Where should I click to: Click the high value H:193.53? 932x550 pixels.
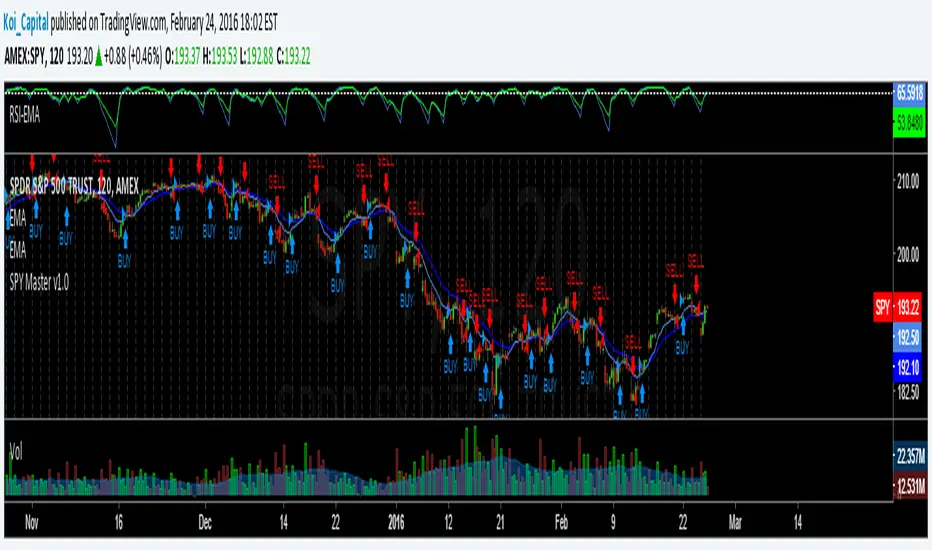(x=220, y=56)
